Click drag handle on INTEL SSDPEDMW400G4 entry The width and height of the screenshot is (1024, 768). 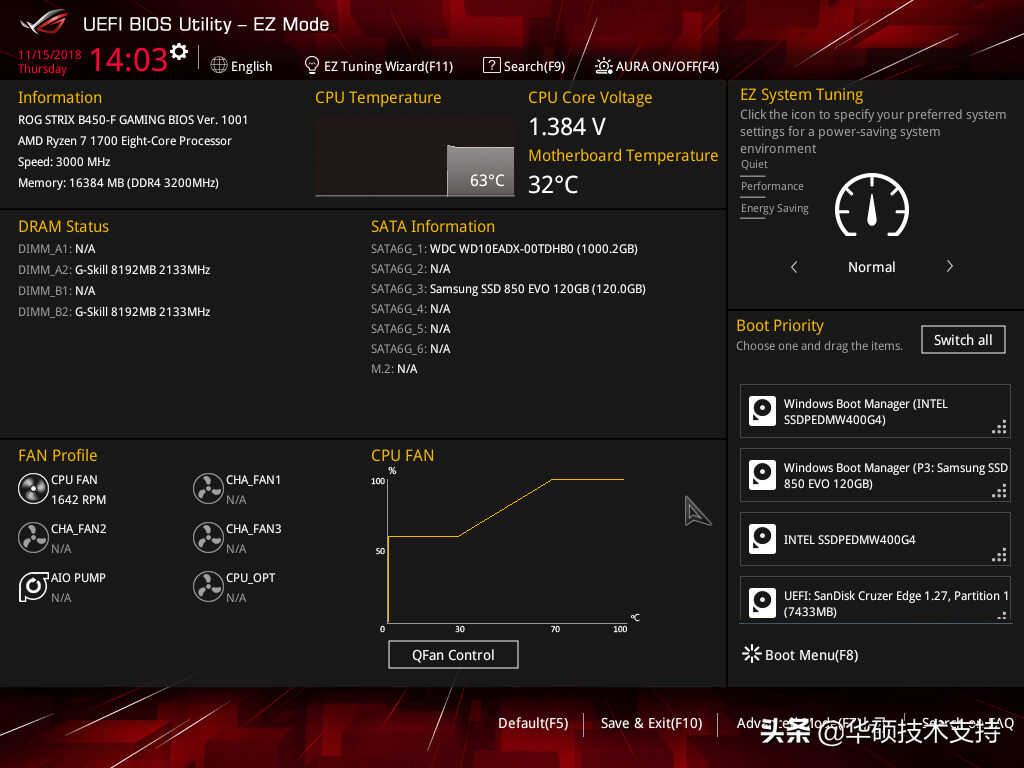[999, 556]
